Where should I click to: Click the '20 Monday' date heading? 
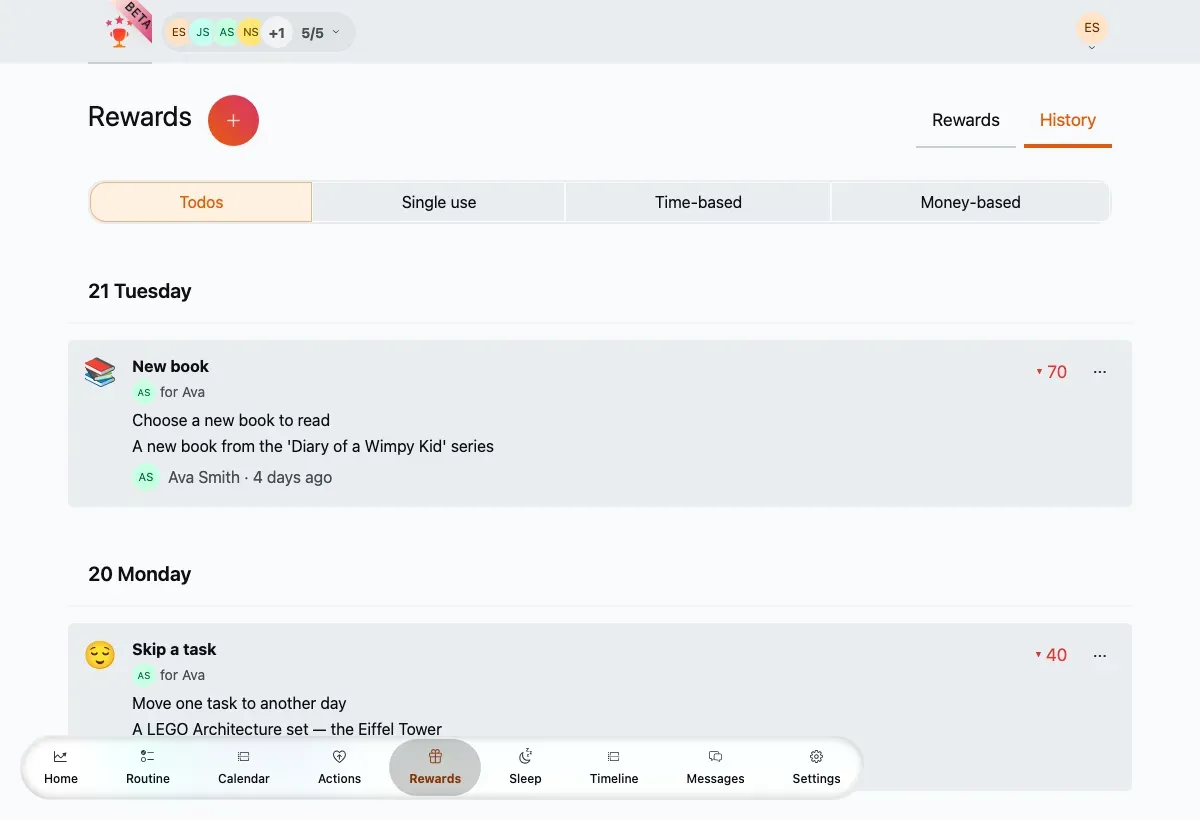coord(140,574)
